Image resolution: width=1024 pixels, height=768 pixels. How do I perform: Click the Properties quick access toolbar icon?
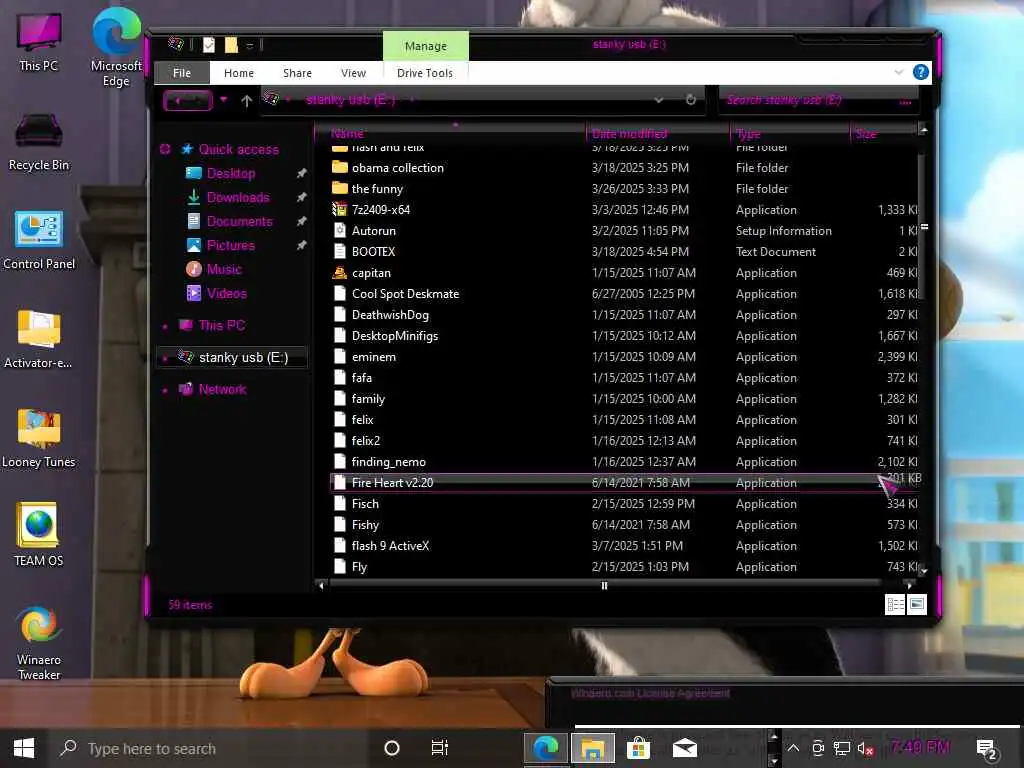[x=209, y=45]
